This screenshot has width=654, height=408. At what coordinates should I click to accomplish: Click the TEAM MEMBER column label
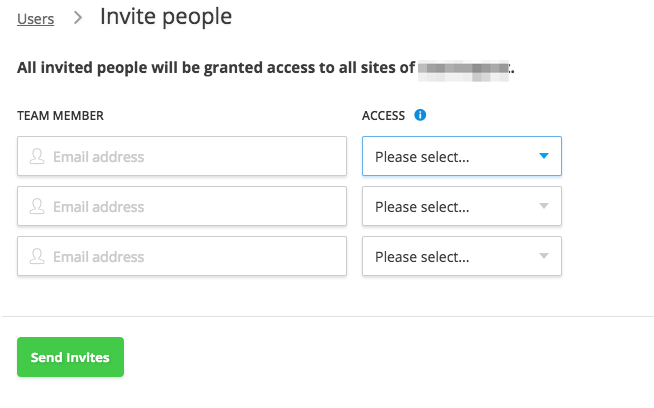tap(60, 116)
